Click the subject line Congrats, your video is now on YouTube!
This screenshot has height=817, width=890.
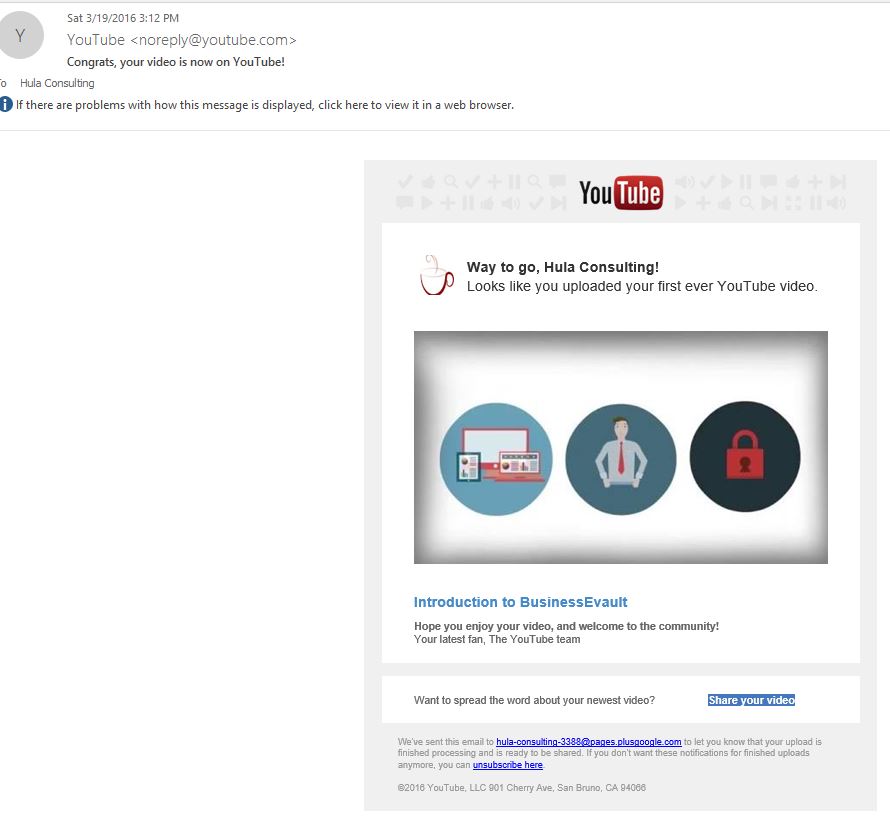coord(176,62)
